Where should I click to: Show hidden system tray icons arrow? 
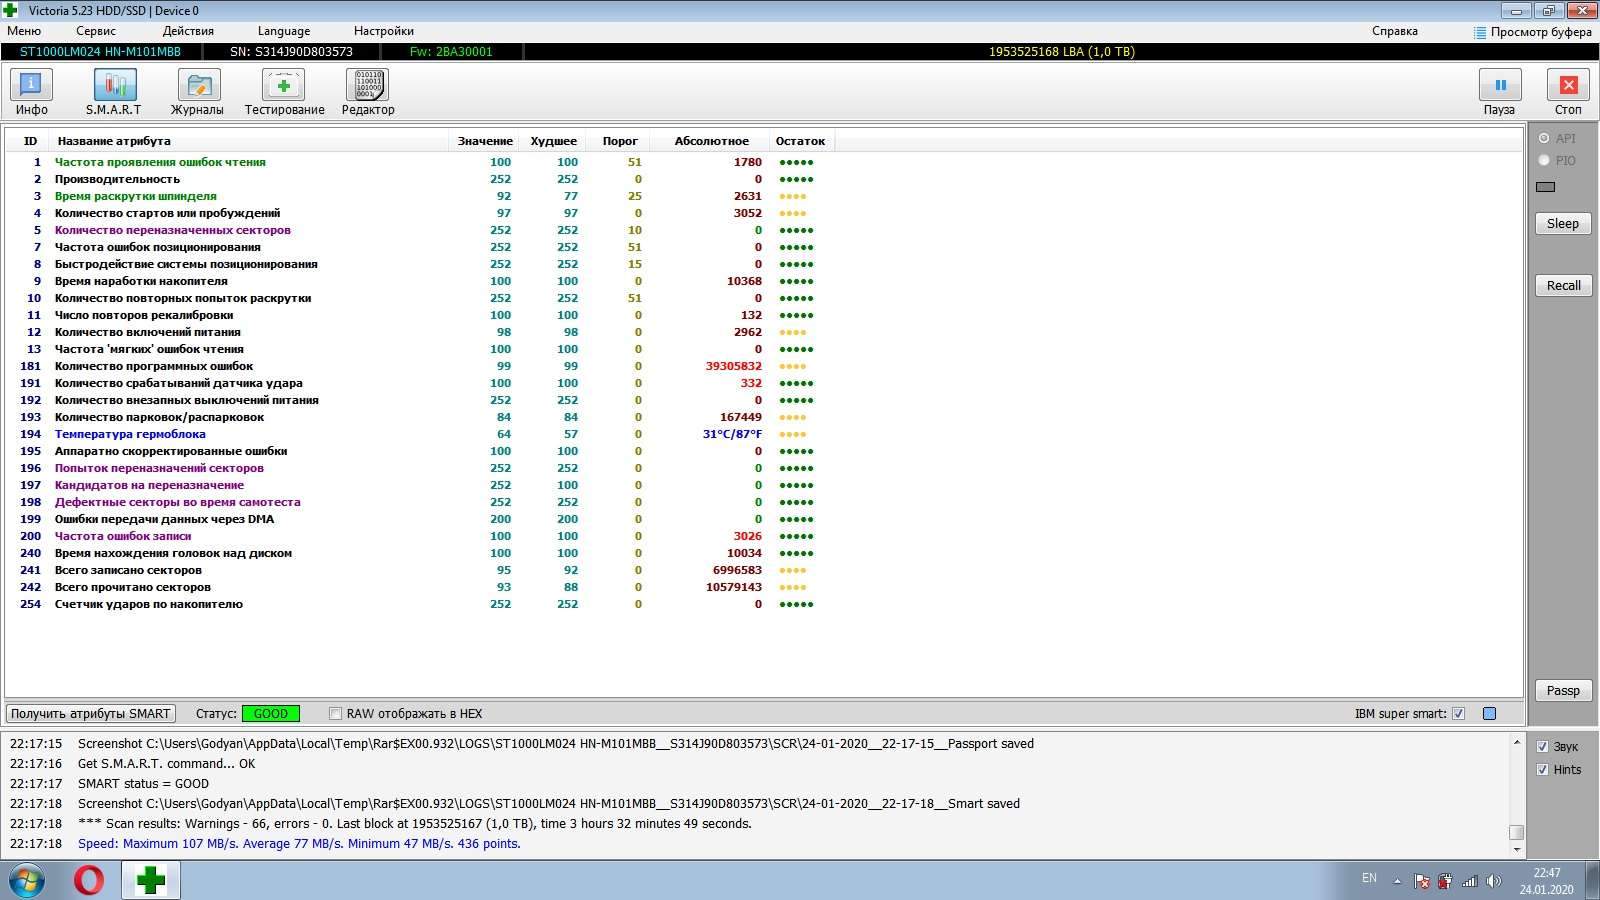tap(1397, 881)
